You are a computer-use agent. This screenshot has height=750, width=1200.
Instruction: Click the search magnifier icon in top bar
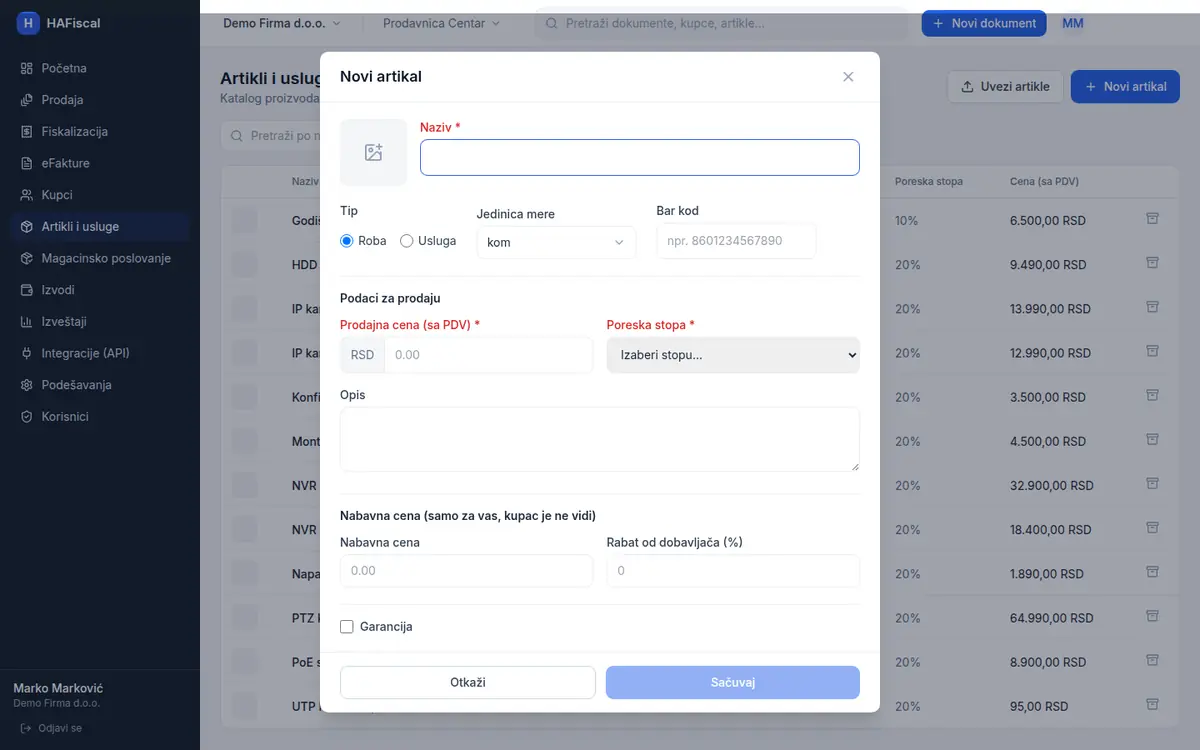tap(551, 23)
